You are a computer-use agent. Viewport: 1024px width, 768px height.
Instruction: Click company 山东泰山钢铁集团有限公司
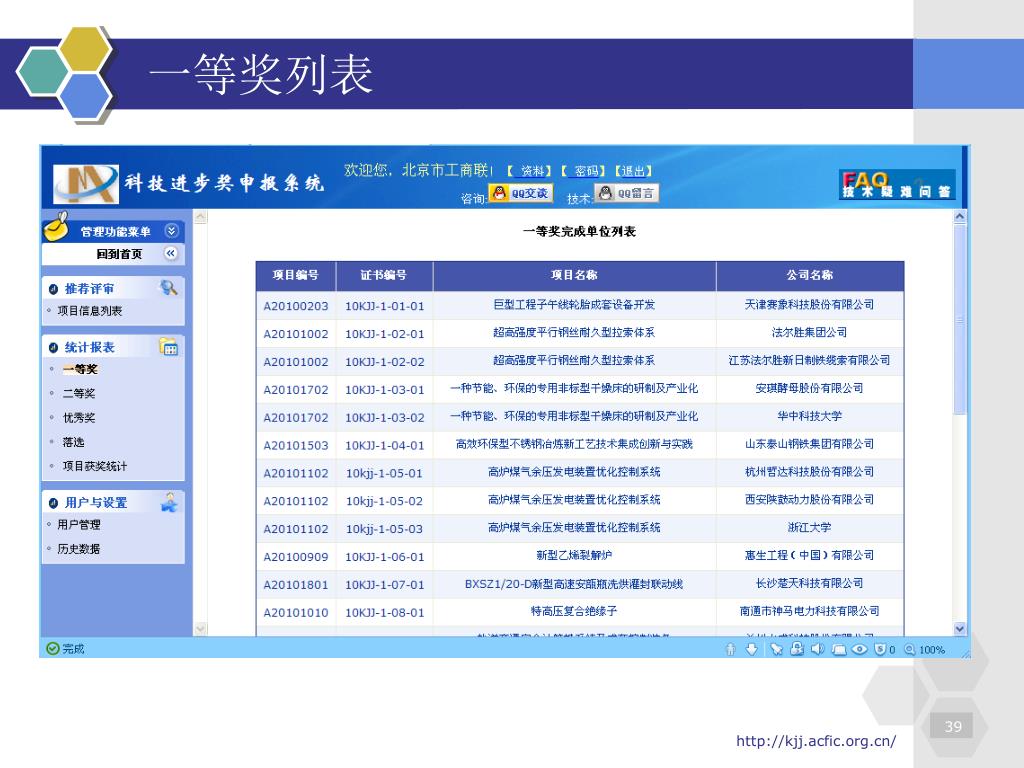click(x=809, y=444)
